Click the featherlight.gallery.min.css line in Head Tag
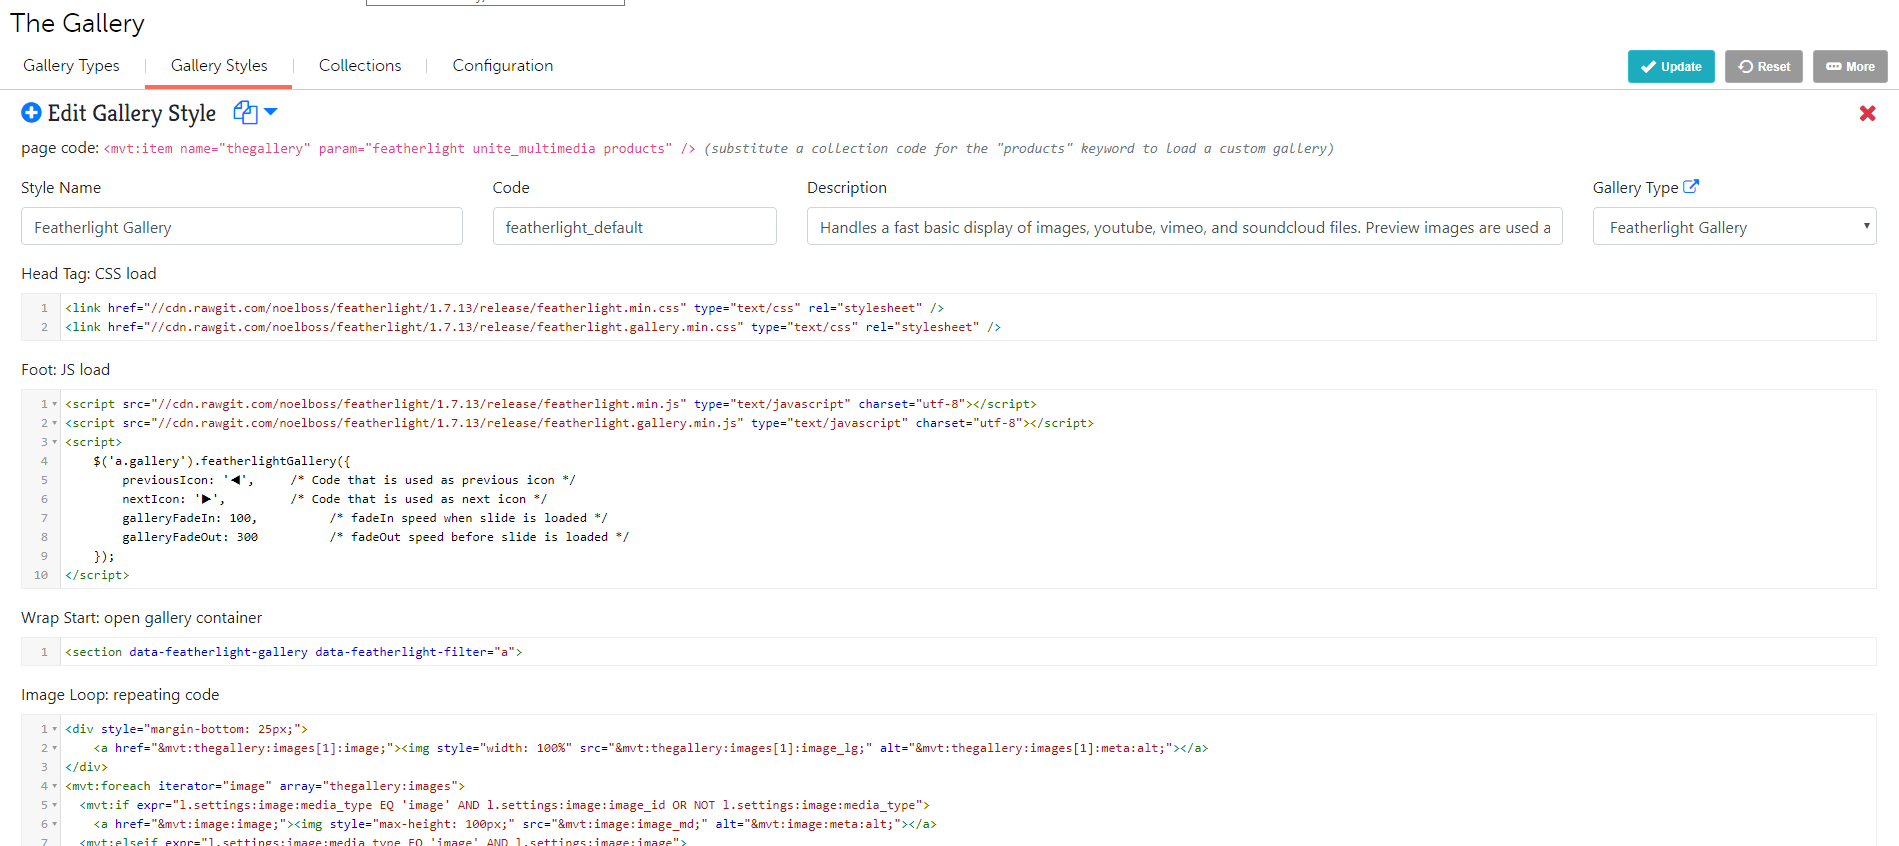This screenshot has height=846, width=1899. (533, 327)
